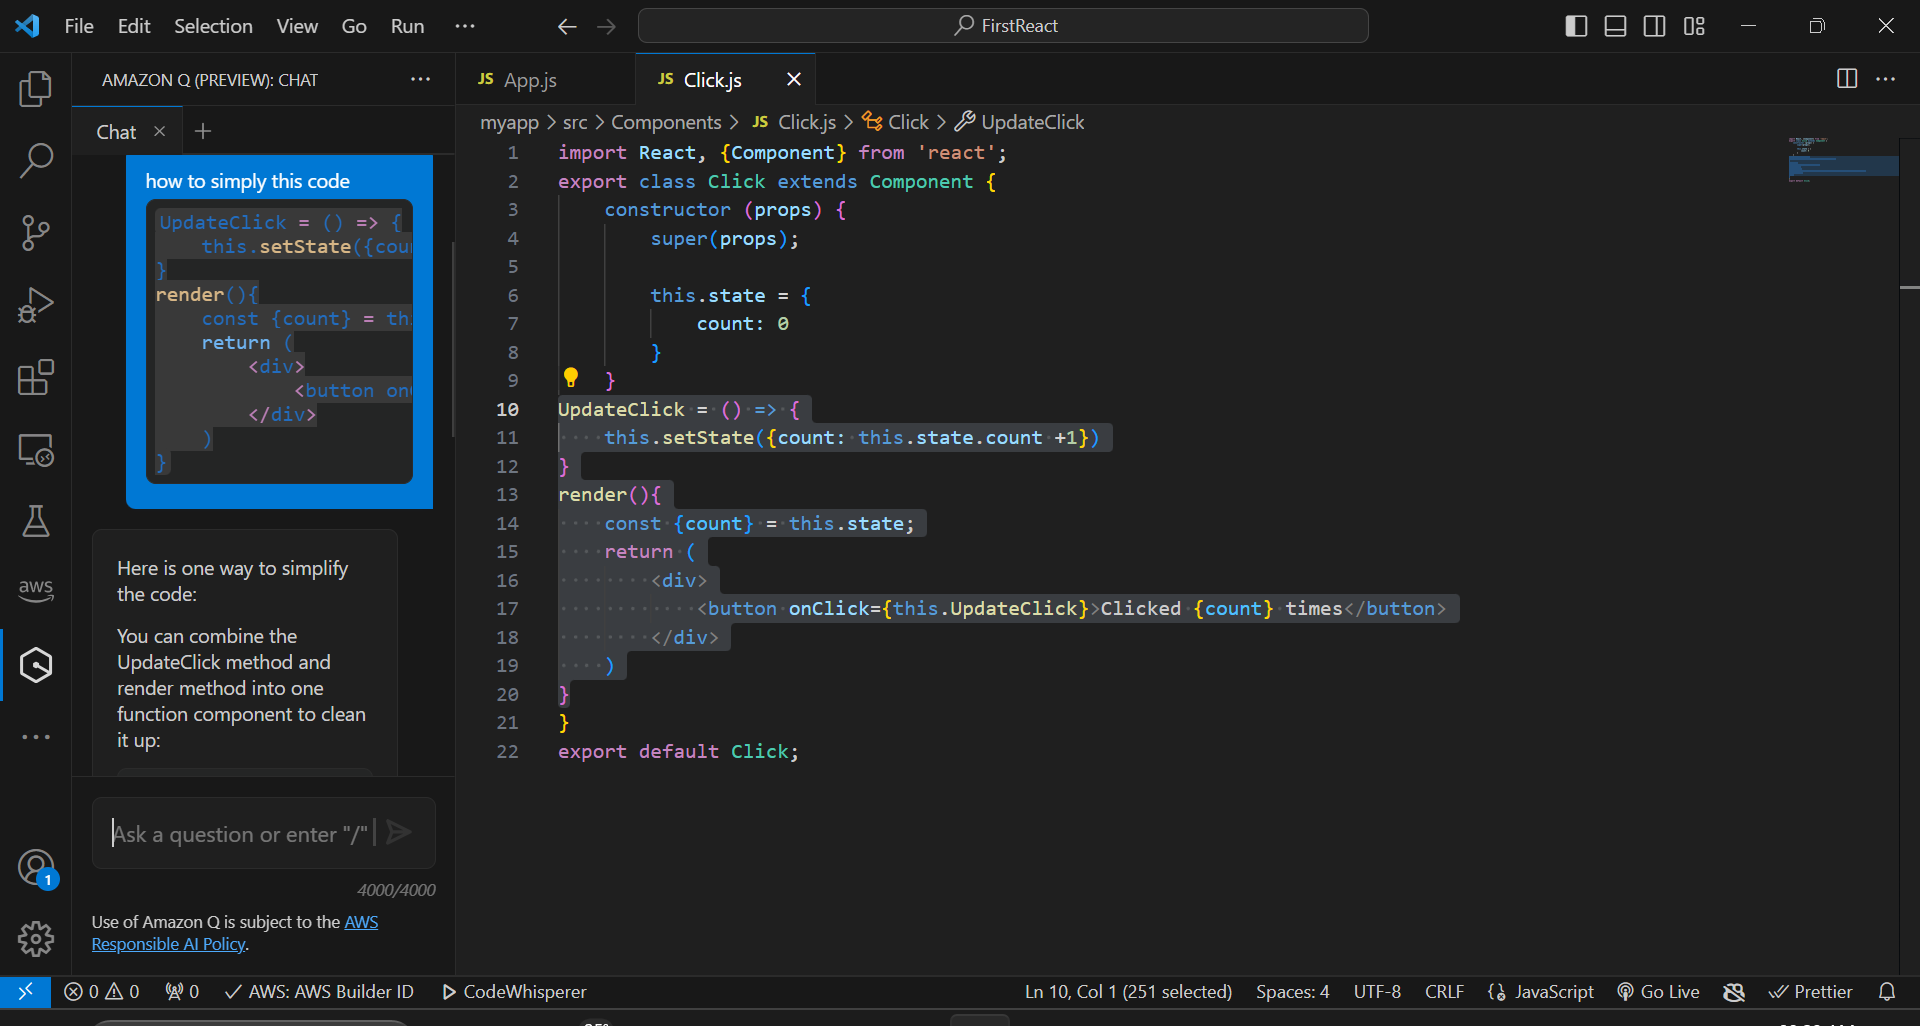Click the Amazon Q hexagon icon
The width and height of the screenshot is (1920, 1026).
[x=36, y=665]
